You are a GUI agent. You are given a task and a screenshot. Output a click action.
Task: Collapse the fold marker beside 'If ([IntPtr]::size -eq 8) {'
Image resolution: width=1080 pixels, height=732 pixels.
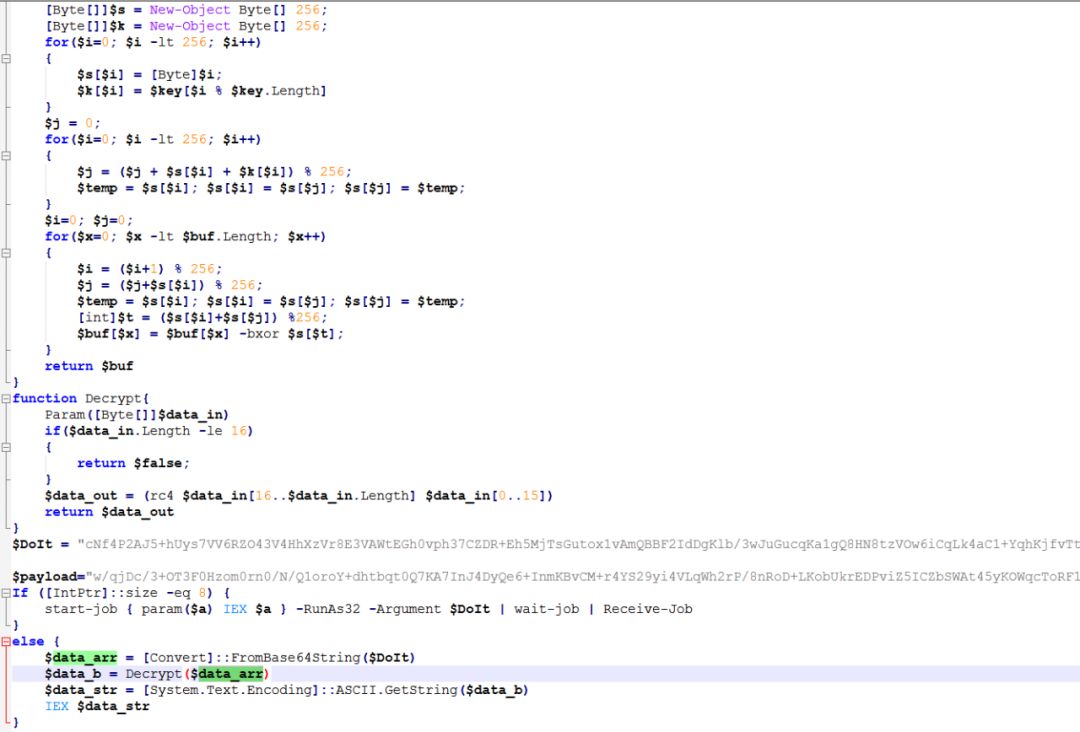6,593
